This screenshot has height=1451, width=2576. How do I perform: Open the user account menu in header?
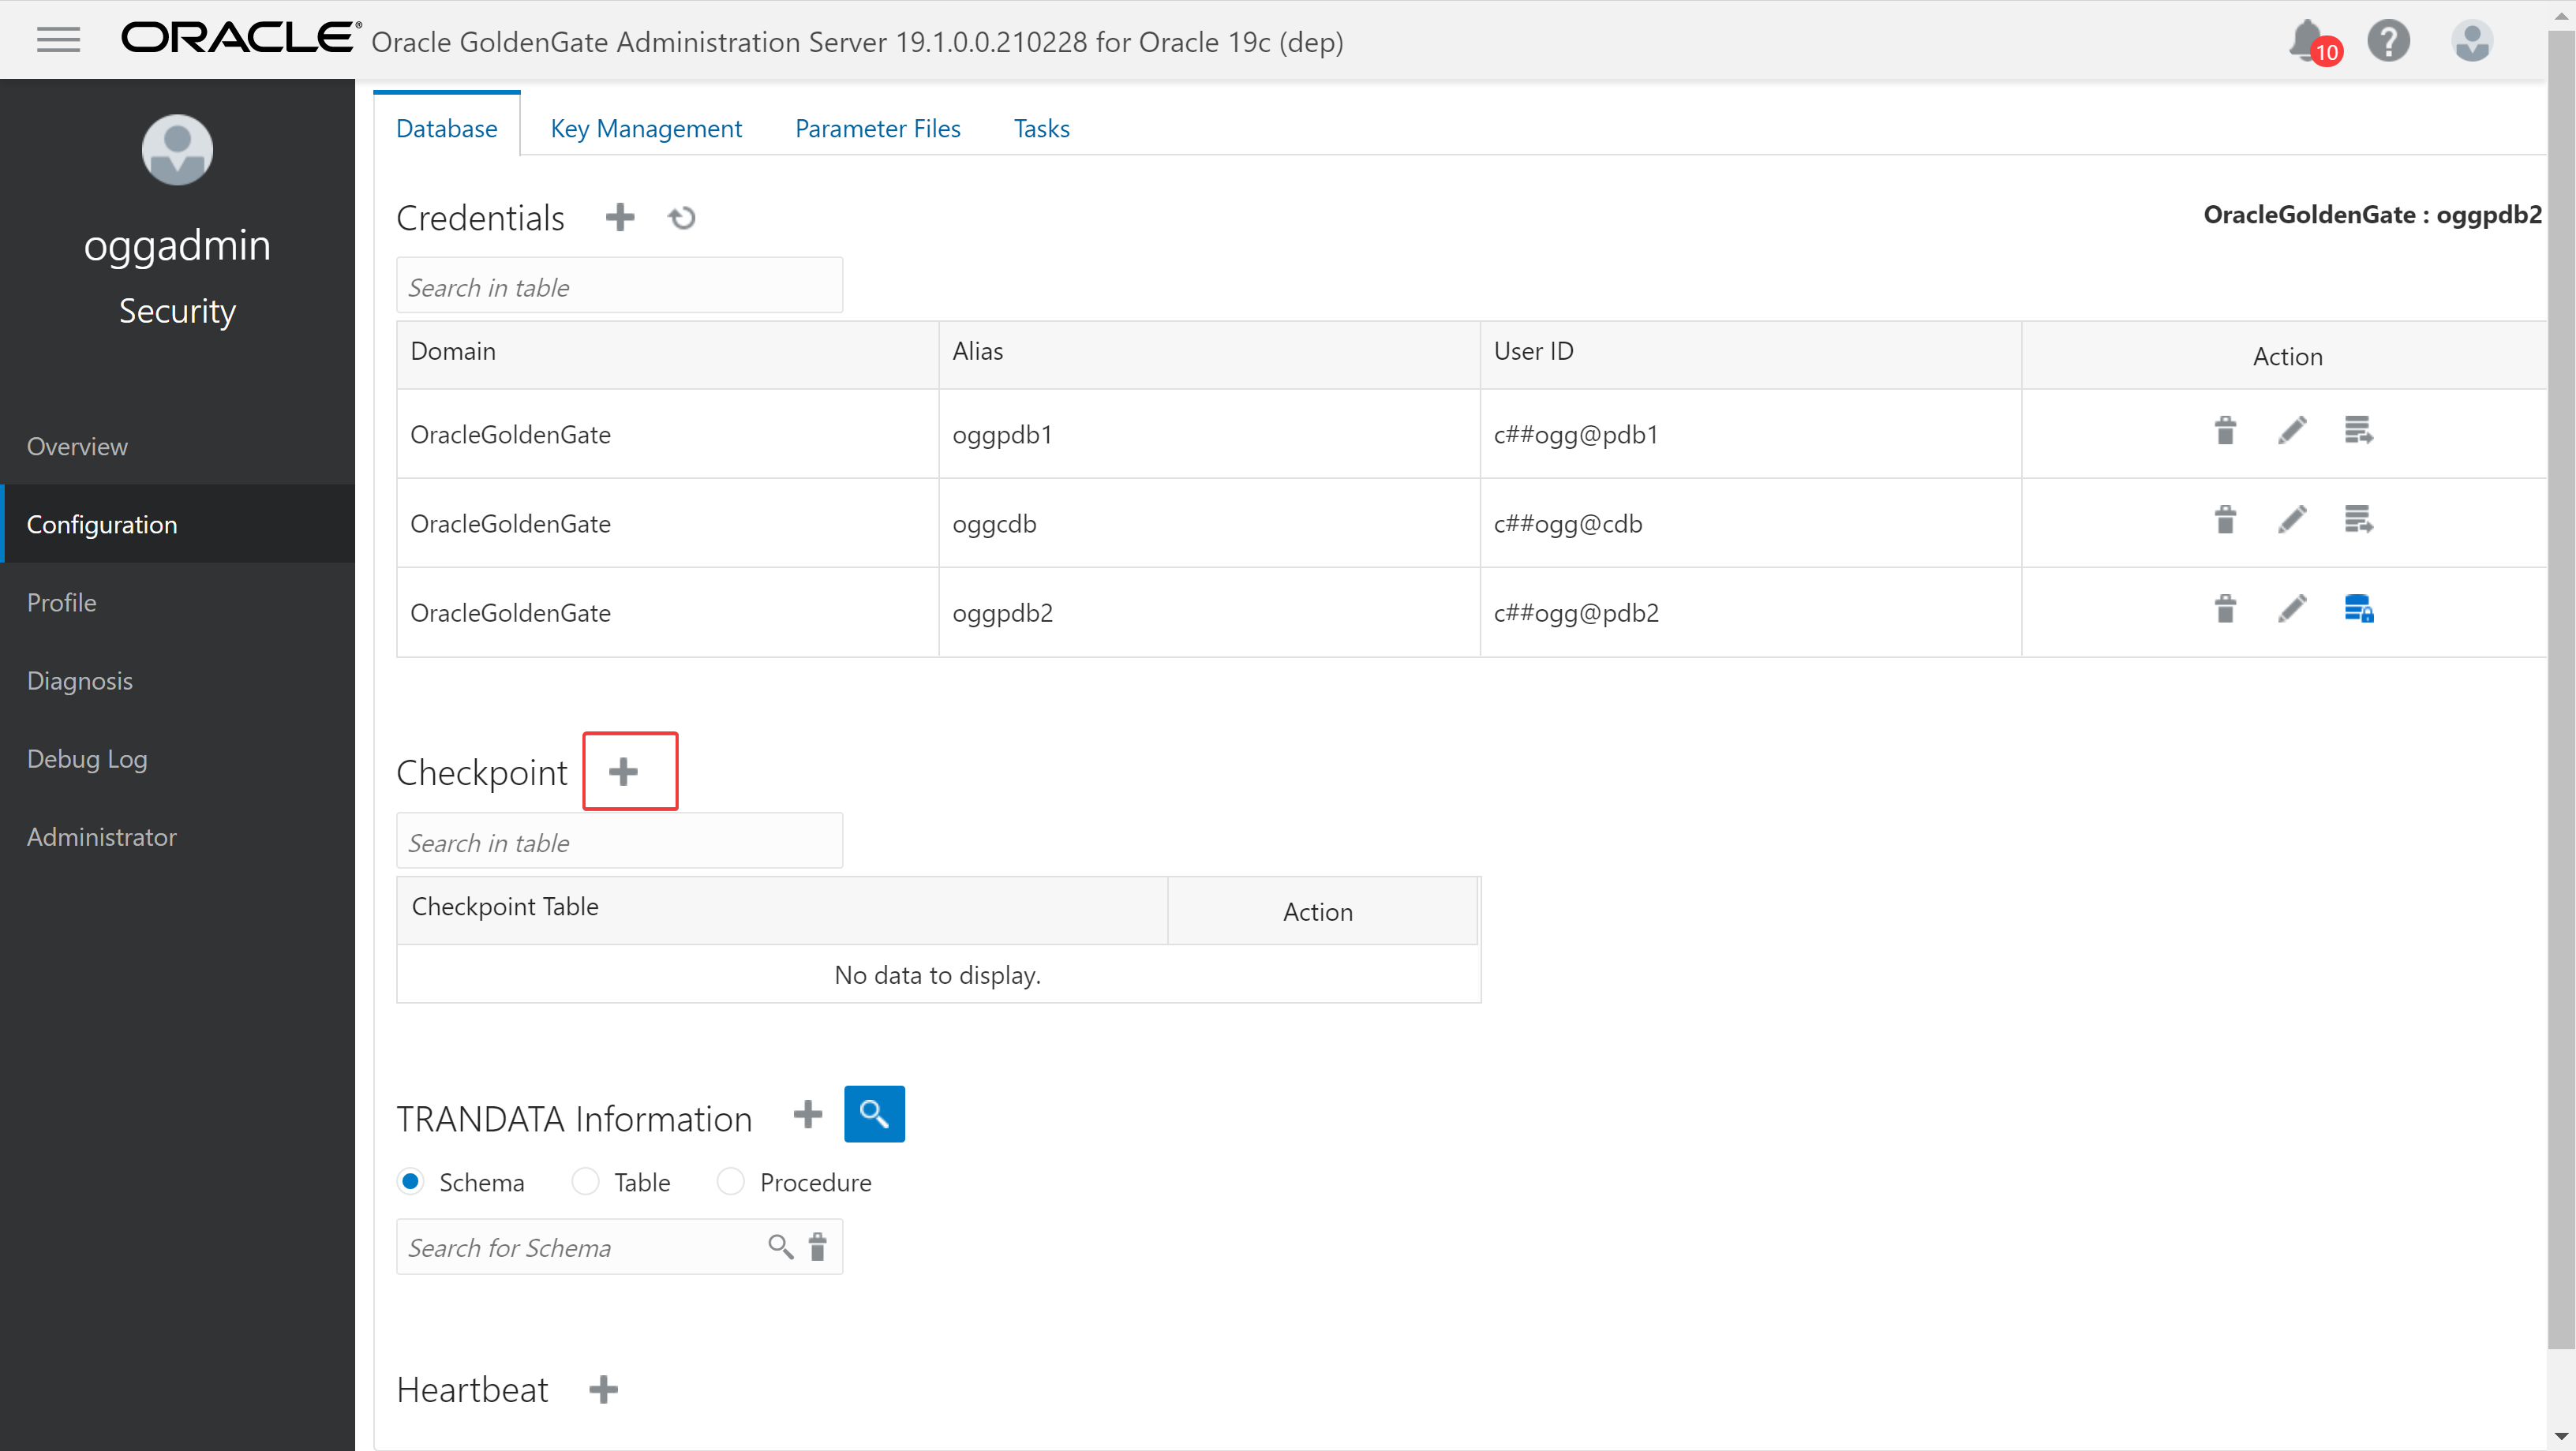click(2471, 41)
